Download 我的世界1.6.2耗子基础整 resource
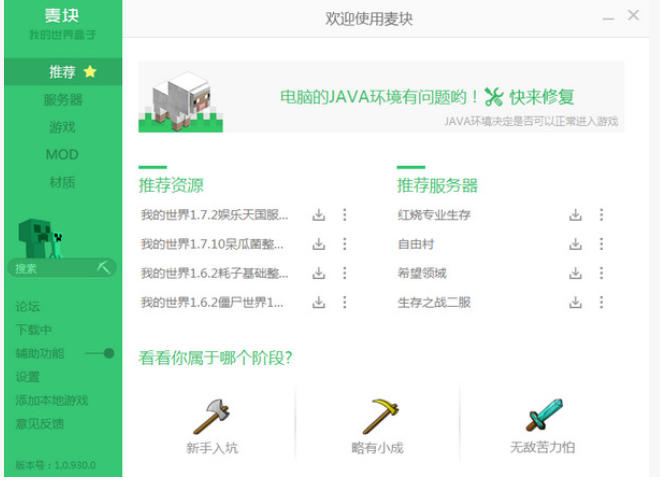Screen dimensions: 660x489 [319, 273]
